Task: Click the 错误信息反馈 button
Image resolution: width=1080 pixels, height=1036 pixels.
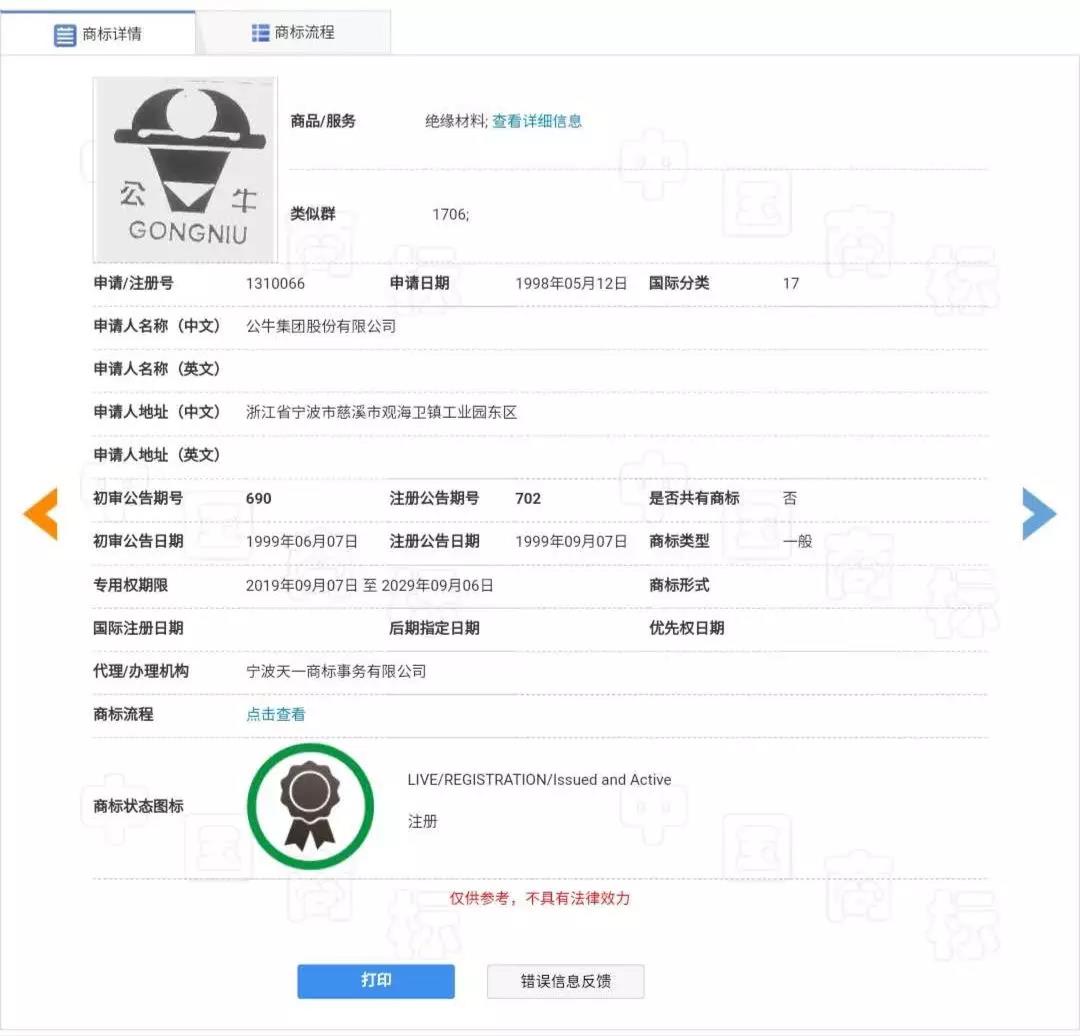Action: pyautogui.click(x=565, y=982)
